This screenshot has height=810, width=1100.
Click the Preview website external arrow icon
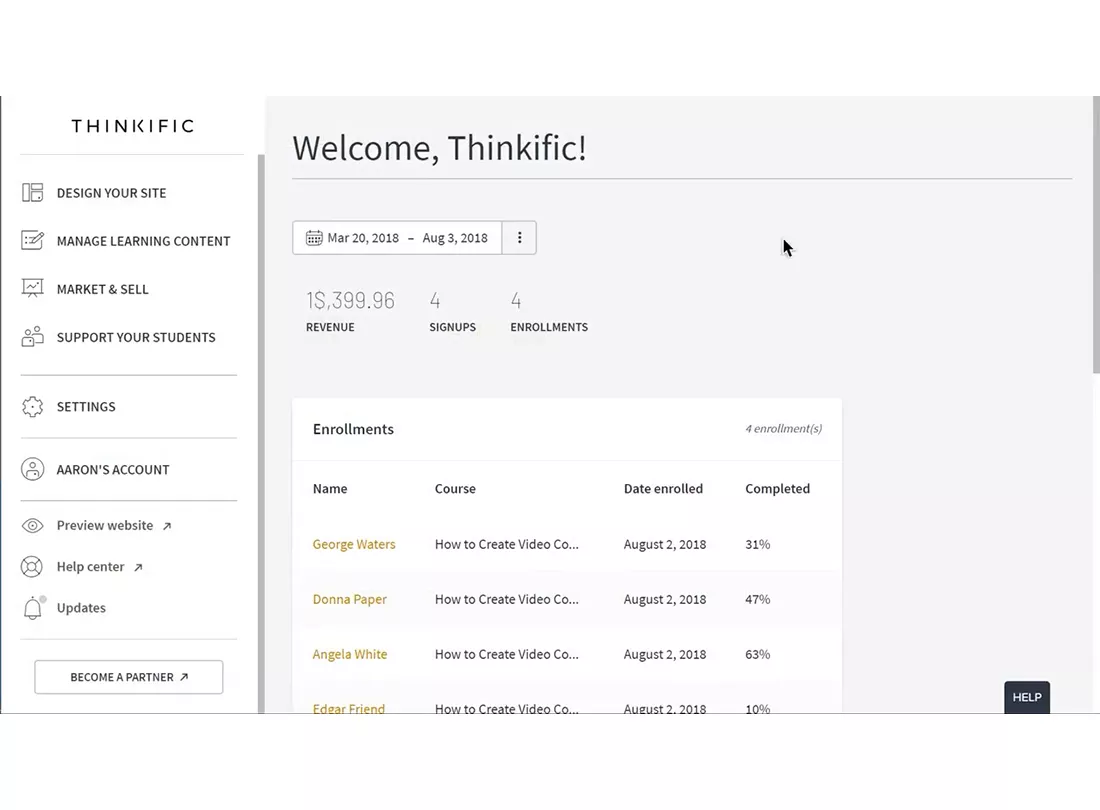167,526
